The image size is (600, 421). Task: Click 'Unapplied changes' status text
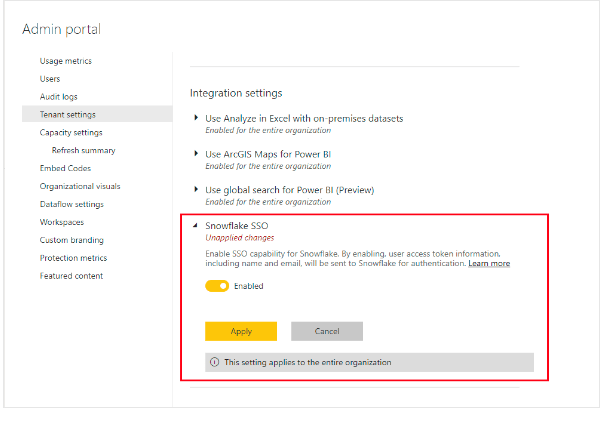(x=240, y=238)
